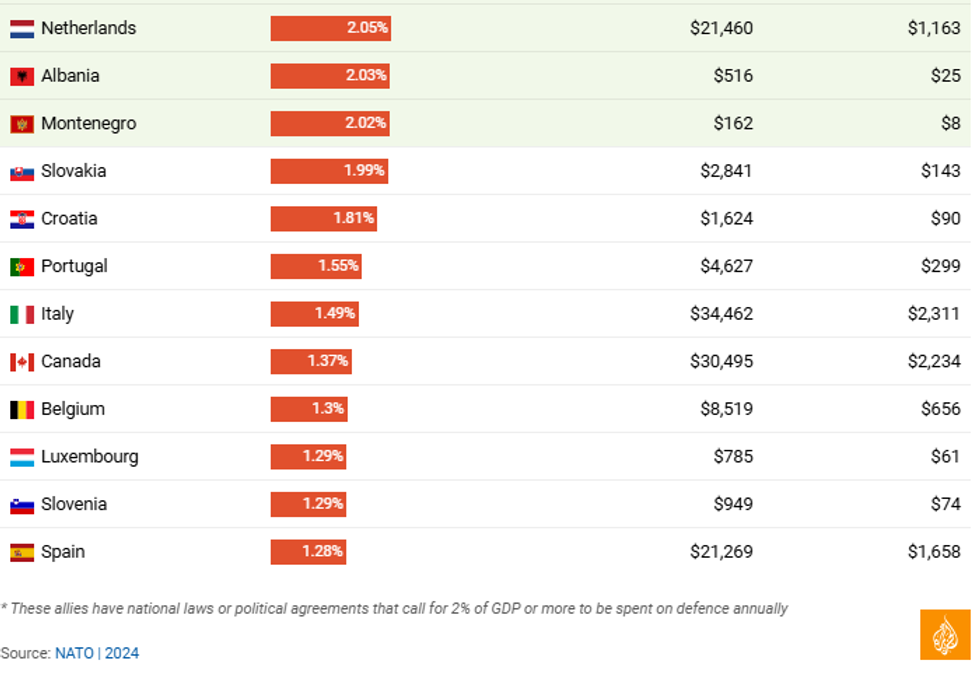The height and width of the screenshot is (673, 980).
Task: Click the Al Jazeera logo icon
Action: click(x=945, y=635)
